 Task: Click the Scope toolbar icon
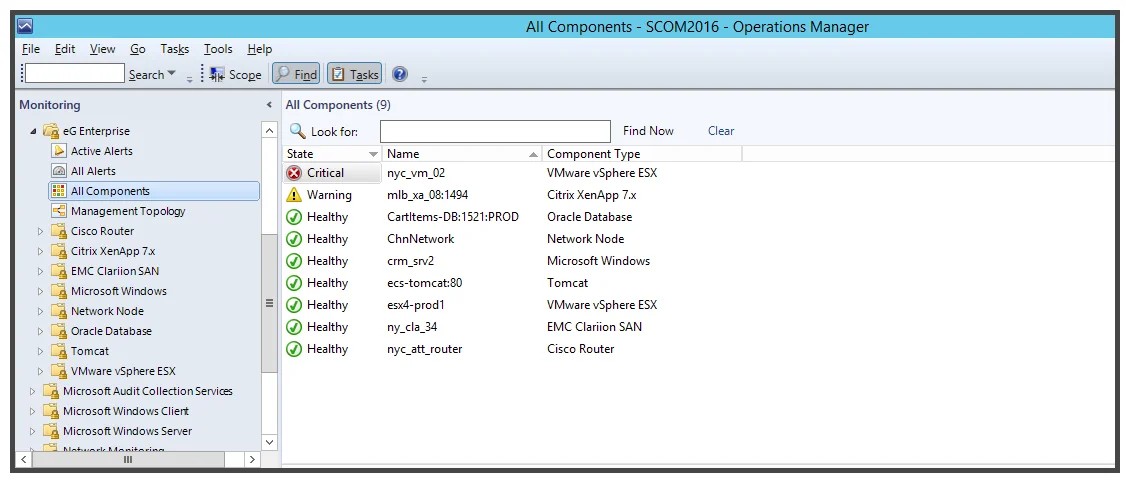click(217, 74)
